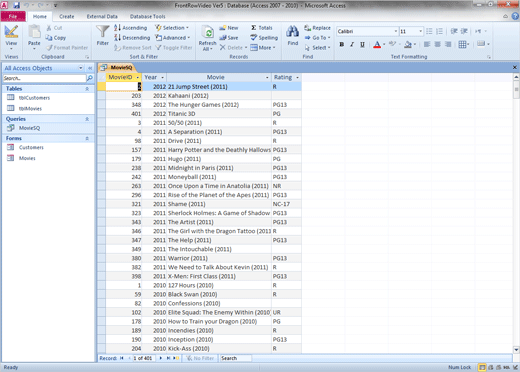Click the bulleted list icon

[x=429, y=31]
